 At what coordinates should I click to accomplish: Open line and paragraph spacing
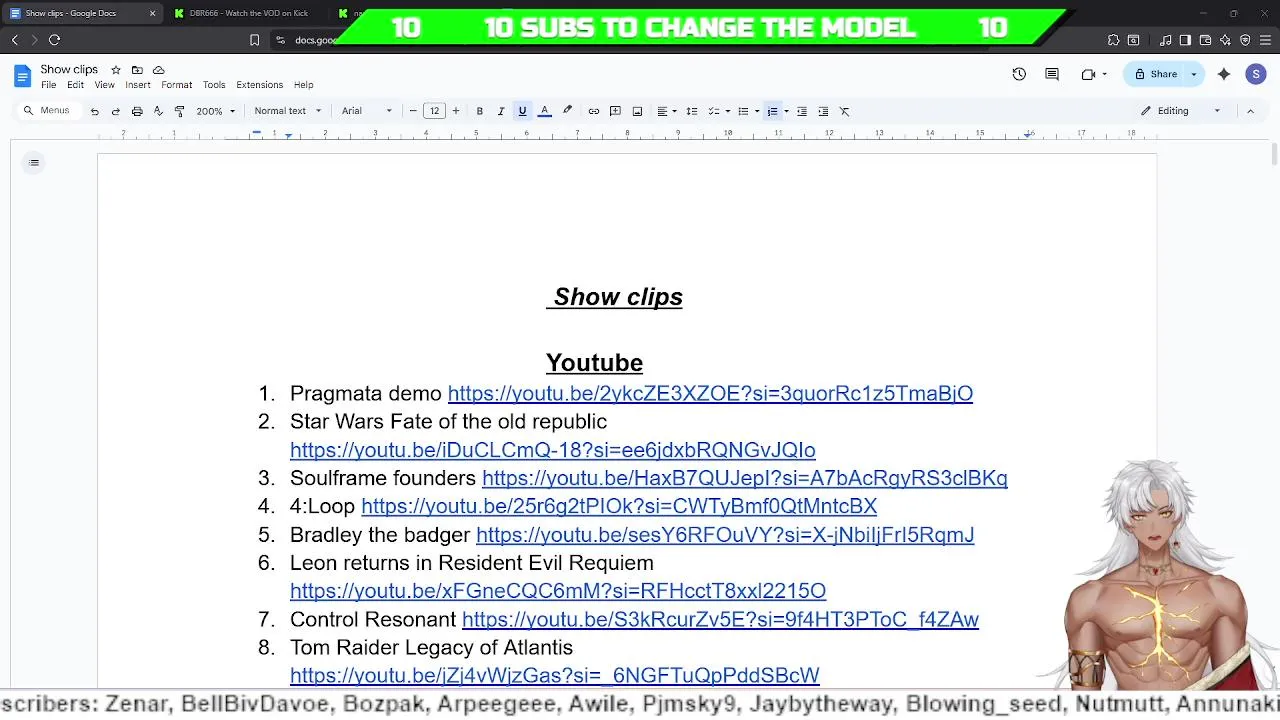(x=691, y=111)
